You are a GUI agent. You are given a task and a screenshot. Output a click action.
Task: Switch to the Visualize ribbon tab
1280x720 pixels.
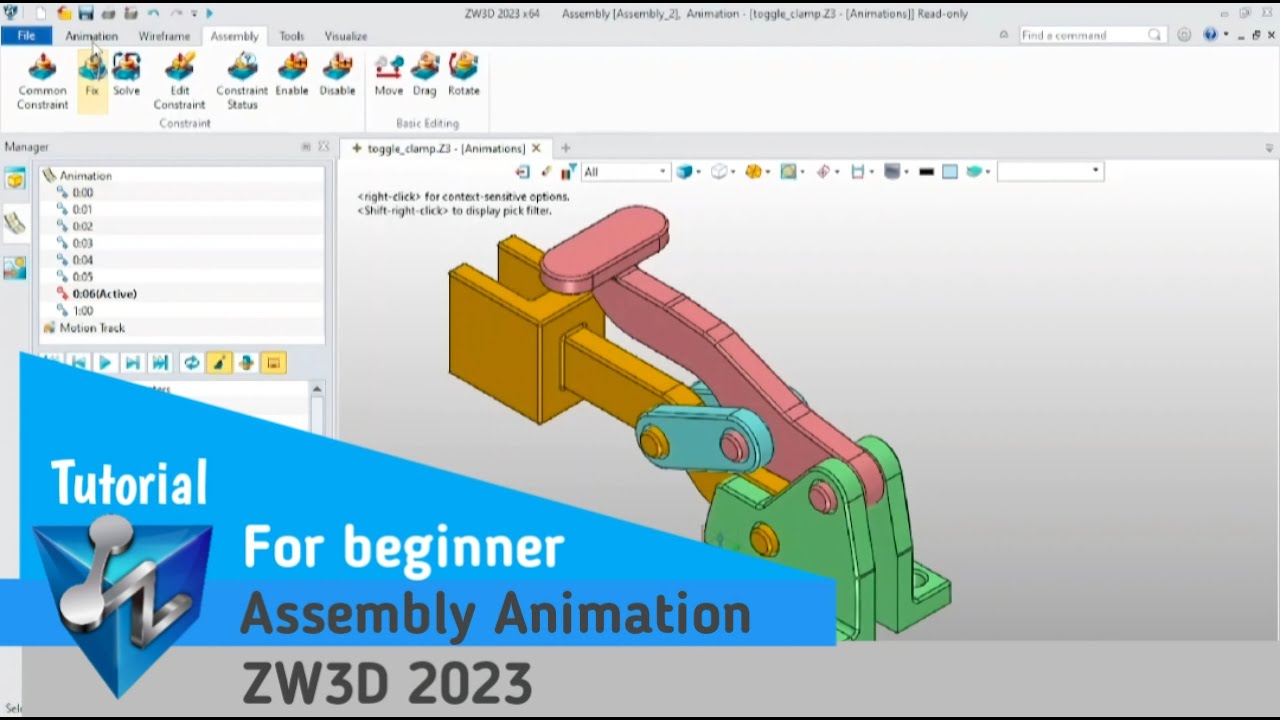point(346,36)
